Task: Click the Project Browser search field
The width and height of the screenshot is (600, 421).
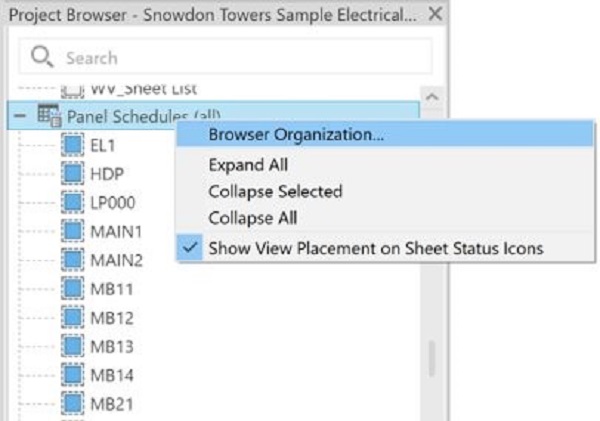Action: pos(240,57)
